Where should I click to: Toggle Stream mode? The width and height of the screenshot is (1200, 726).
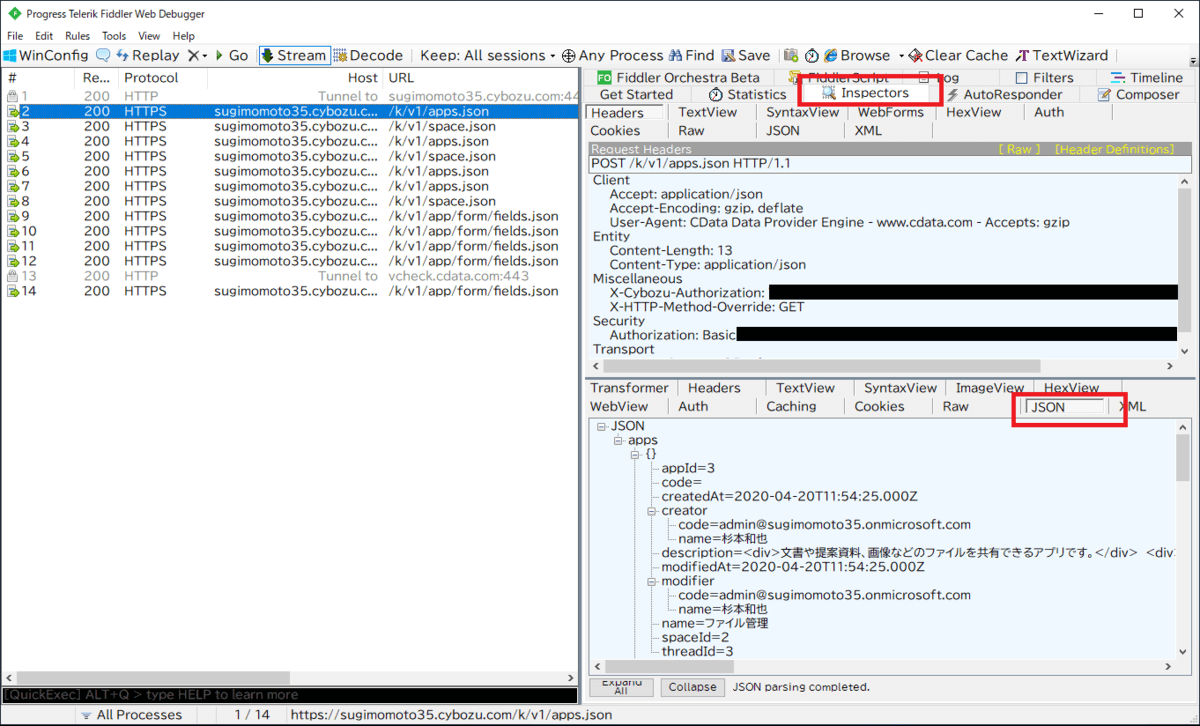[x=294, y=56]
